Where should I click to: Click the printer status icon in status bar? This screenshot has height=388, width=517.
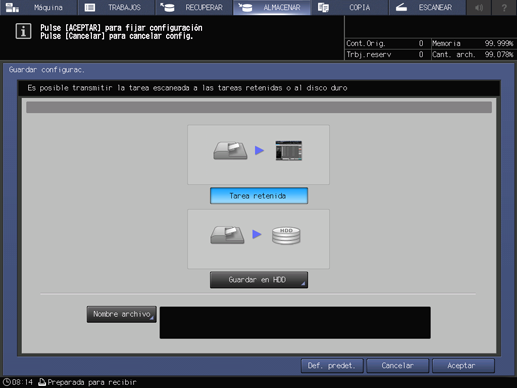tap(42, 382)
